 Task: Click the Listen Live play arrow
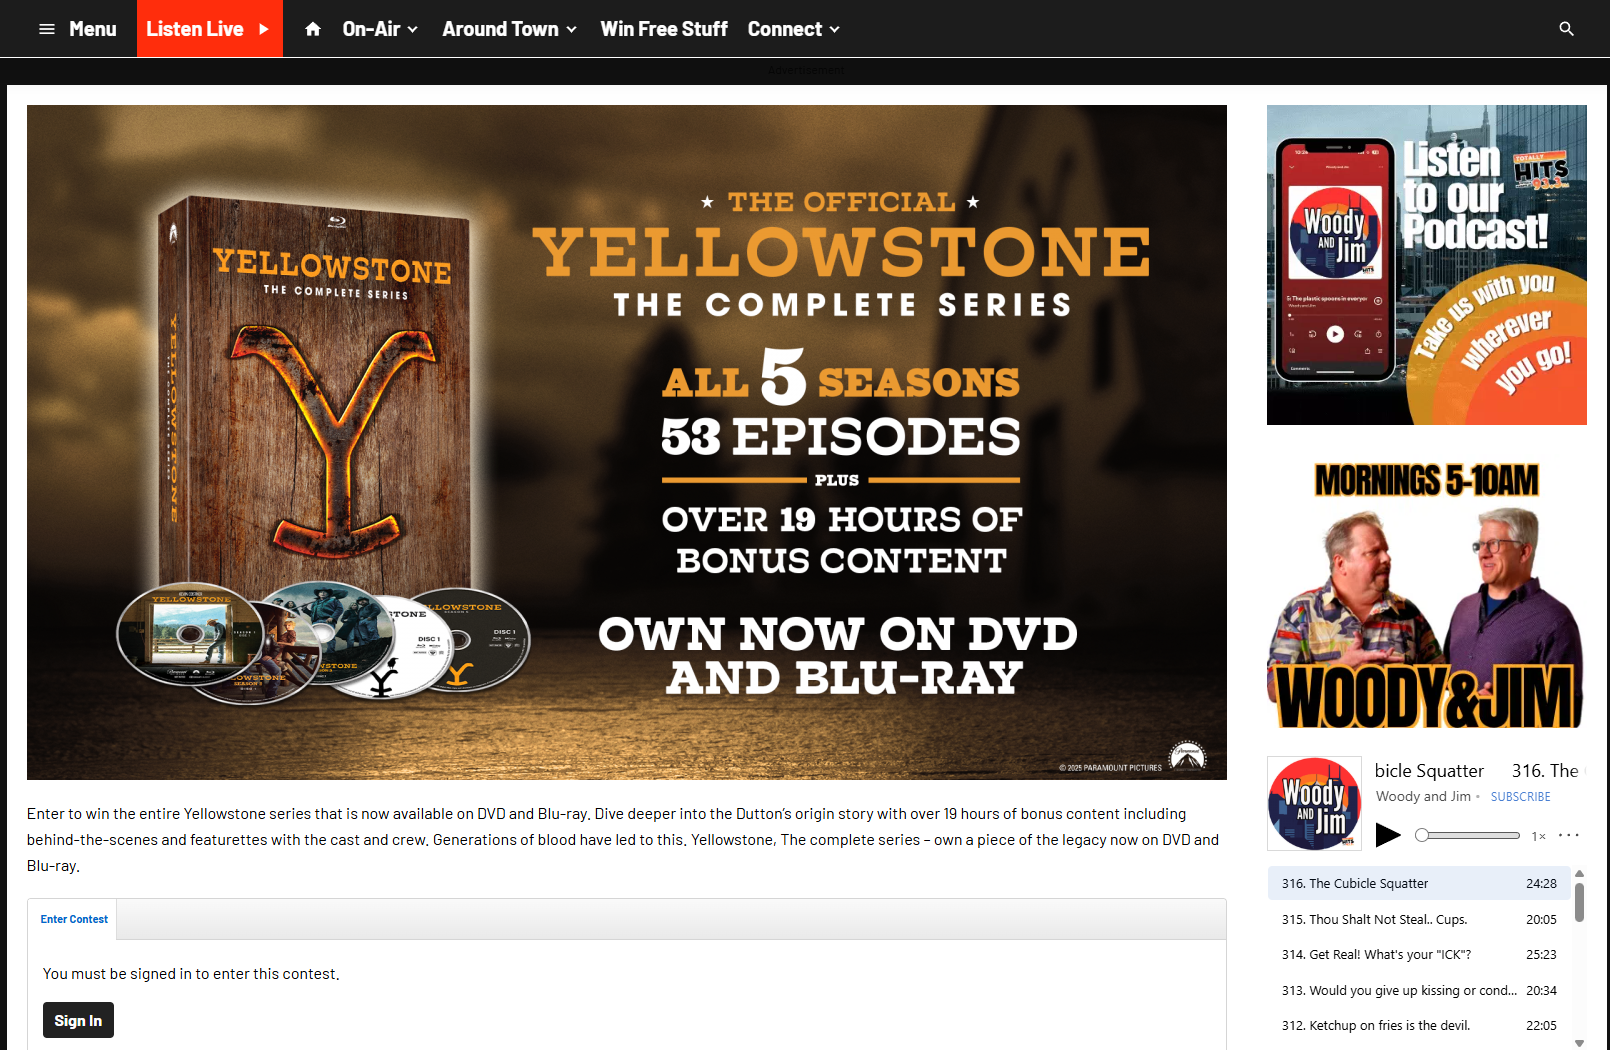coord(264,29)
